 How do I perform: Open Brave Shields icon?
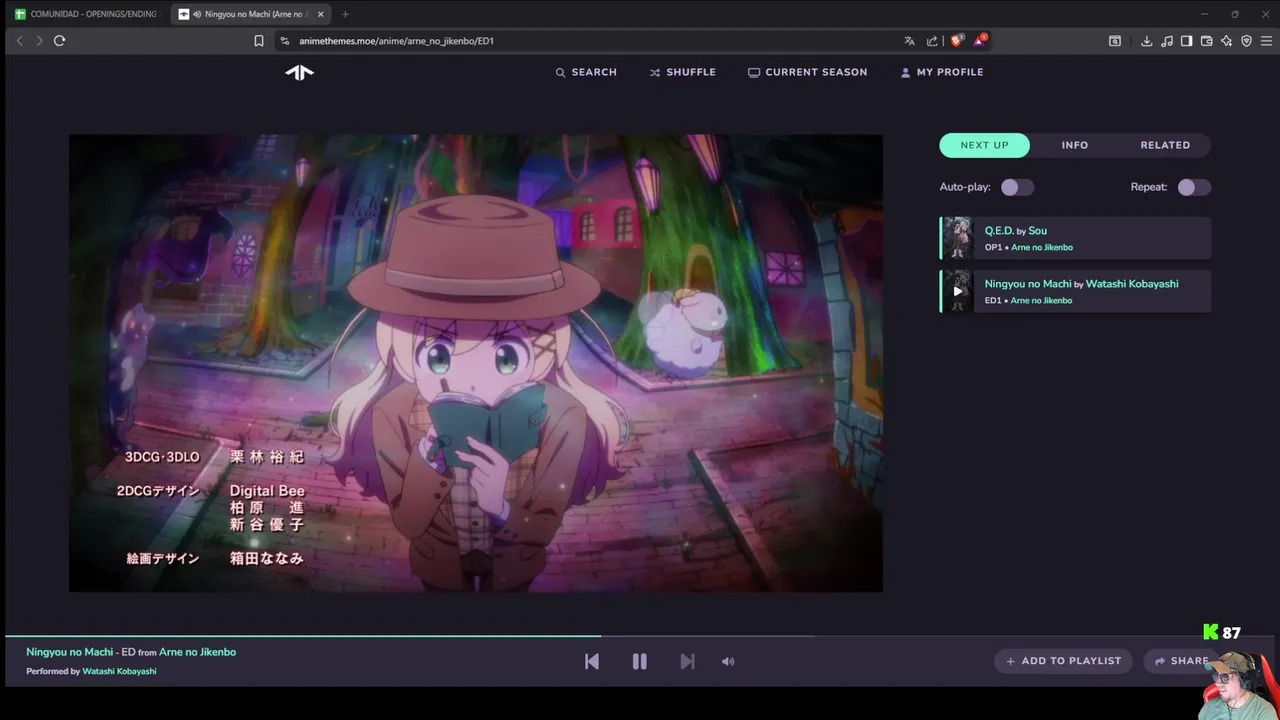956,41
